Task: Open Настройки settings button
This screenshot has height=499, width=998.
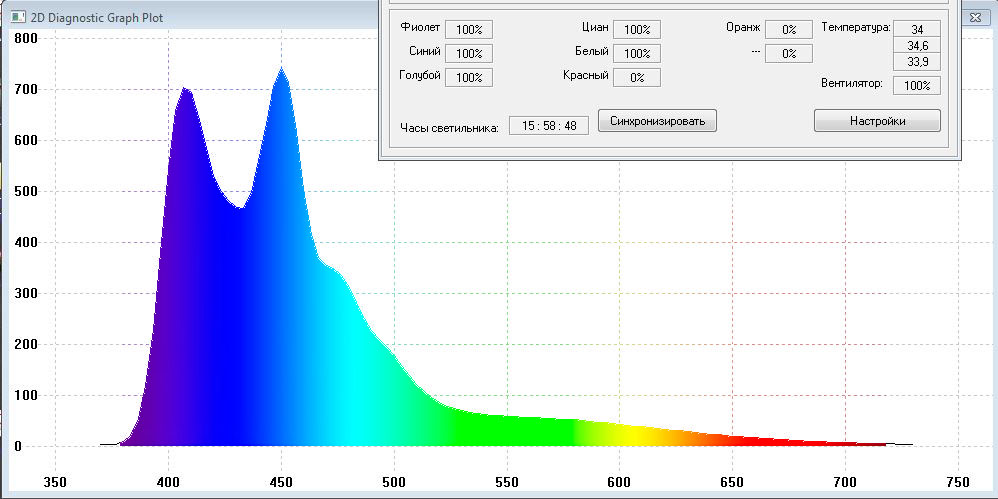Action: (877, 120)
